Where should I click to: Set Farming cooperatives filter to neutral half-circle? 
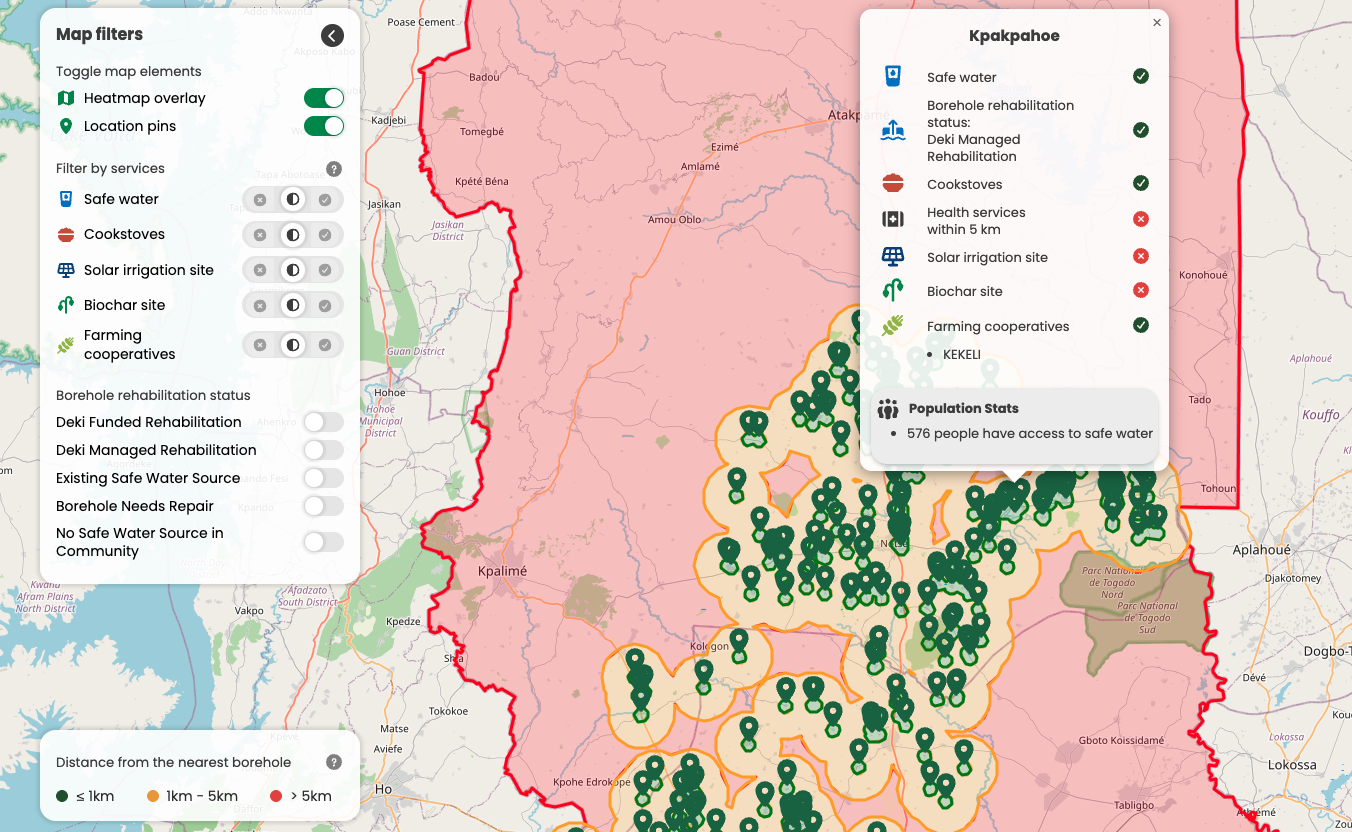pos(293,345)
